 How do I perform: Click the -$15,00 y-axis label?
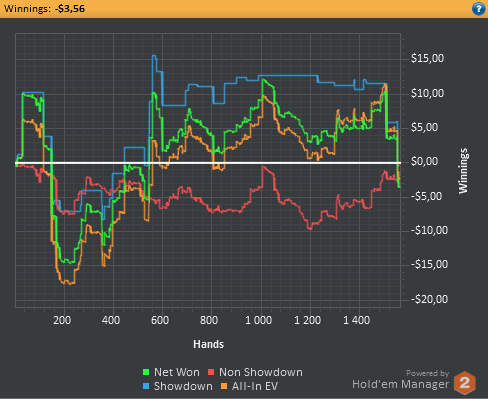(429, 265)
